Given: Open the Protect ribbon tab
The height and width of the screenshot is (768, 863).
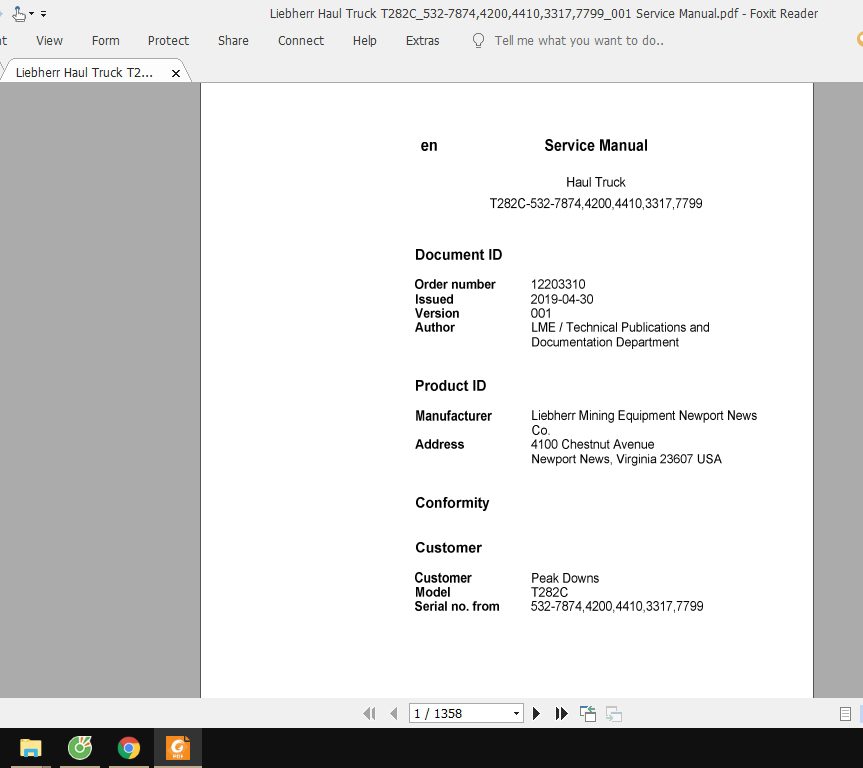Looking at the screenshot, I should (x=168, y=41).
